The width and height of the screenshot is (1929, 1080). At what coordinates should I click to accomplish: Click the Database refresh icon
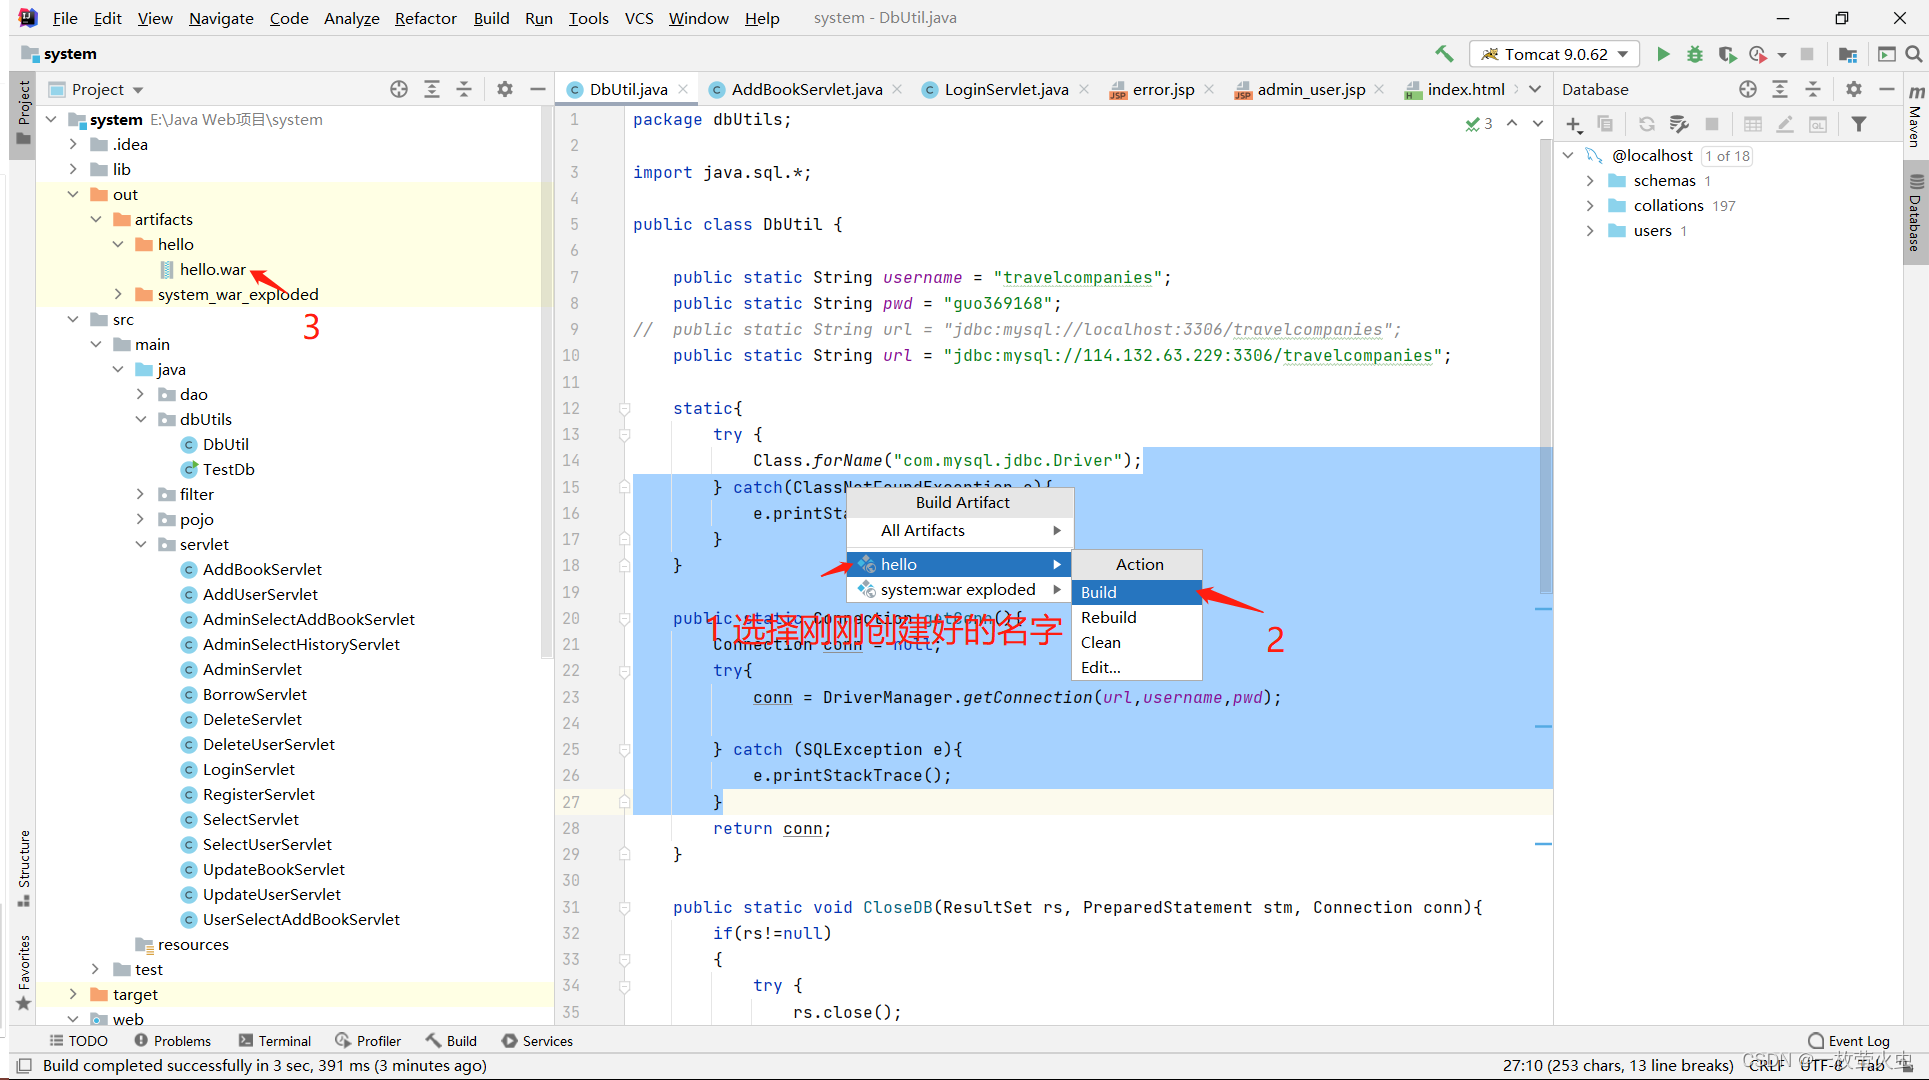click(x=1646, y=124)
